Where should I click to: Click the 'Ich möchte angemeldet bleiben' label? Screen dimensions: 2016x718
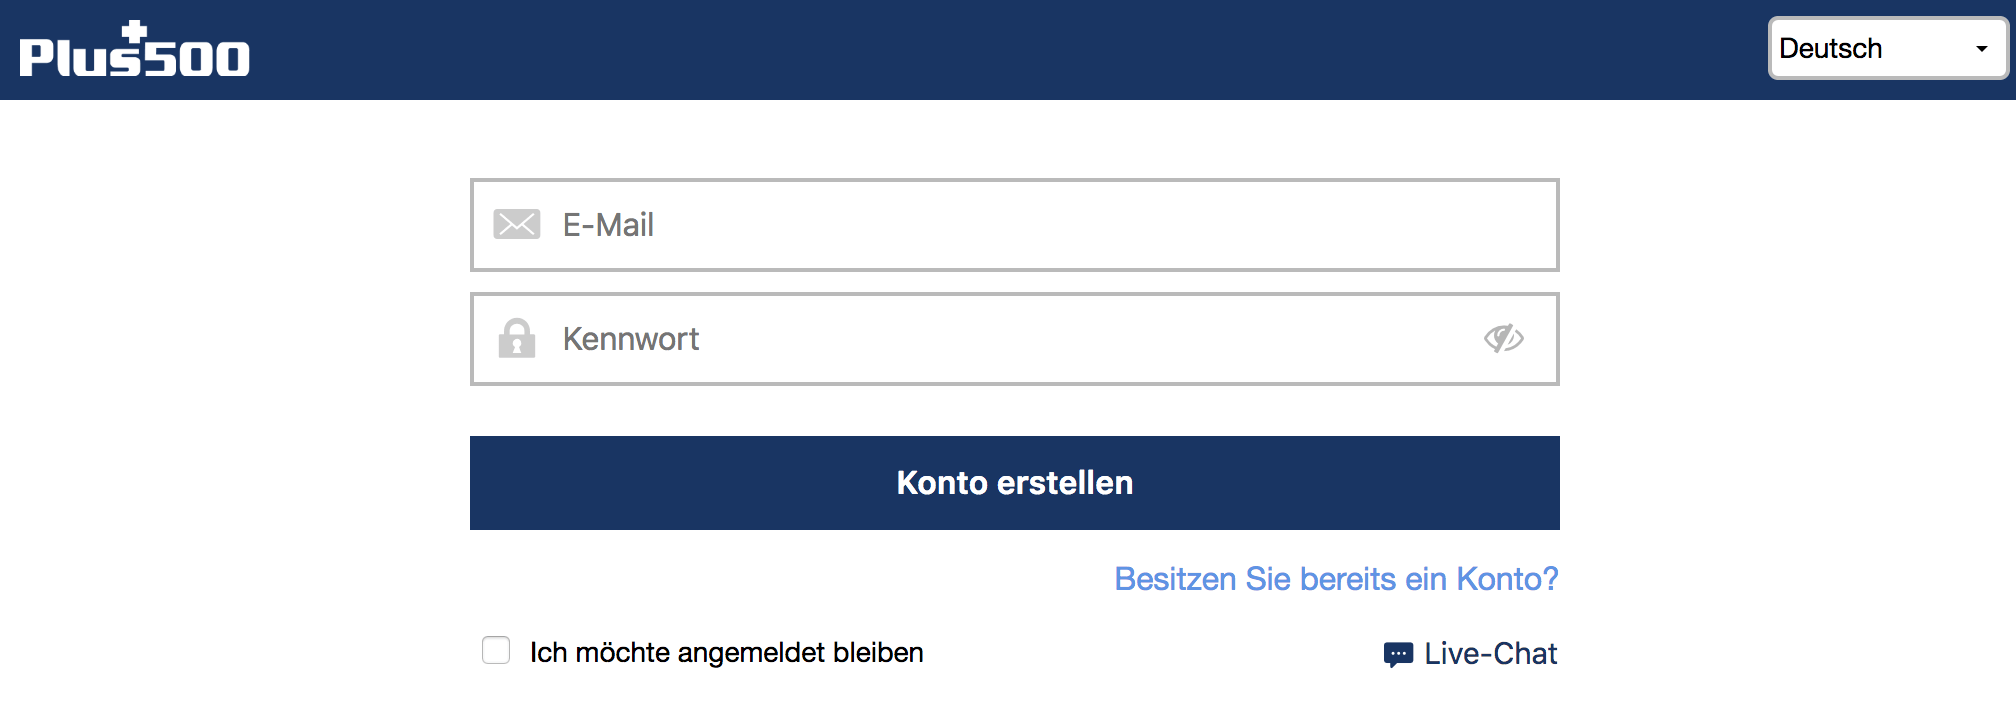726,653
